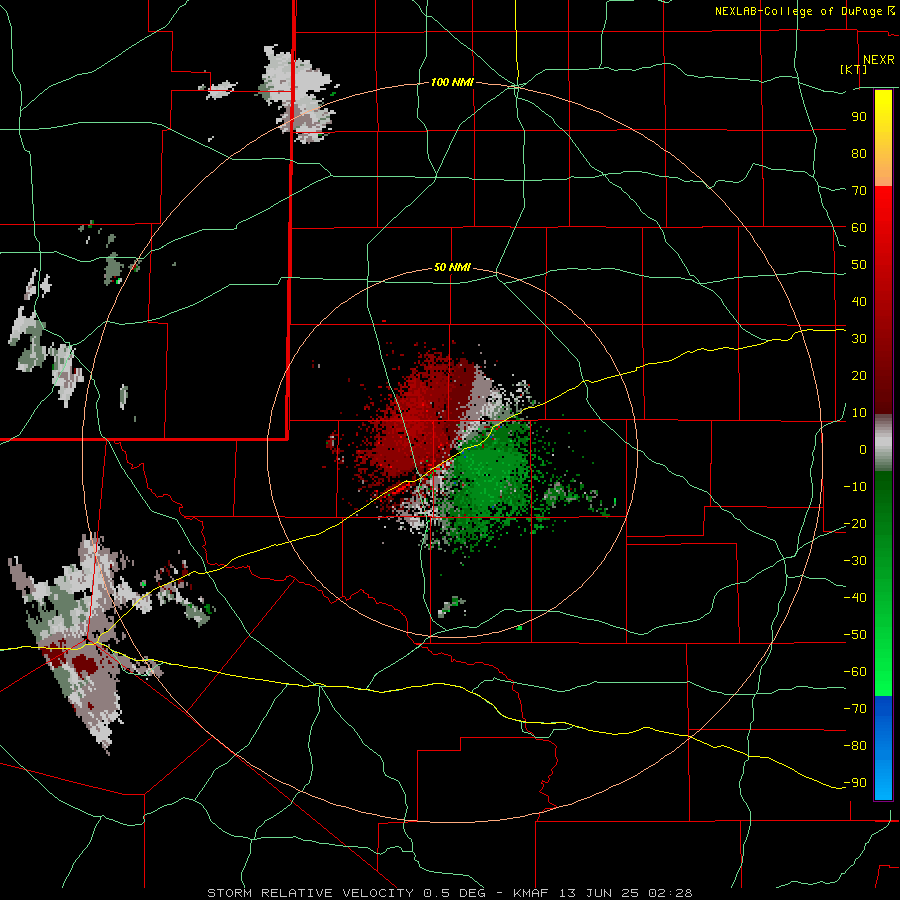
Task: Click the KMAF radar site identifier
Action: coord(532,893)
